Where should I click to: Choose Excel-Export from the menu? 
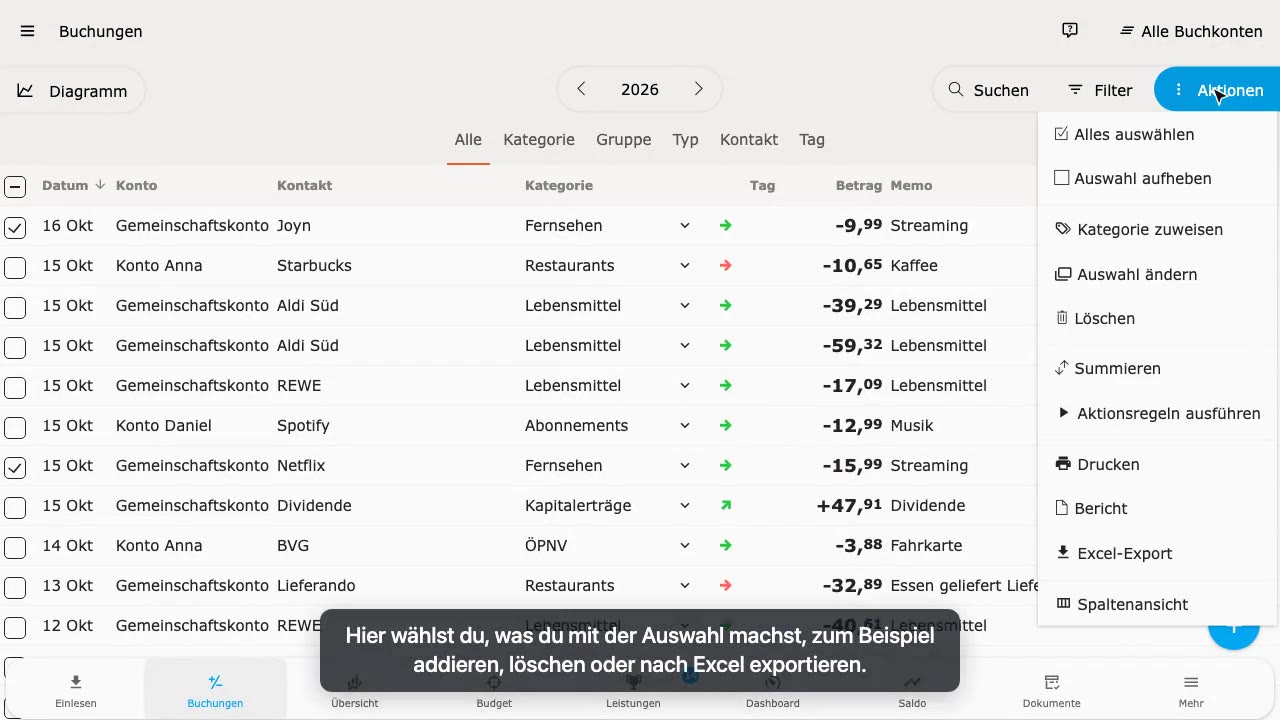(1159, 553)
